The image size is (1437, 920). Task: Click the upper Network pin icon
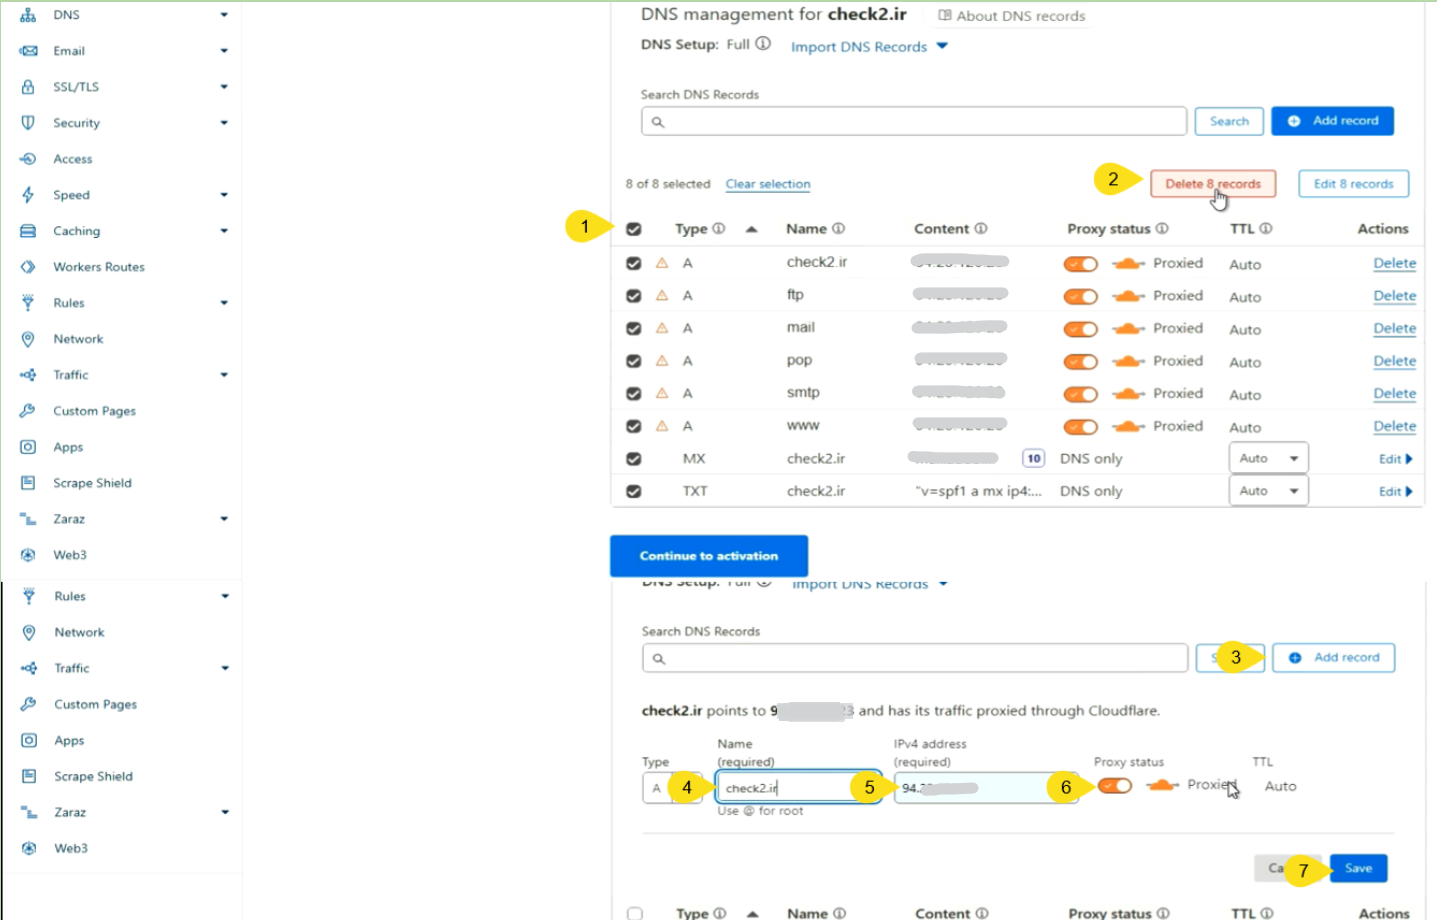(28, 339)
